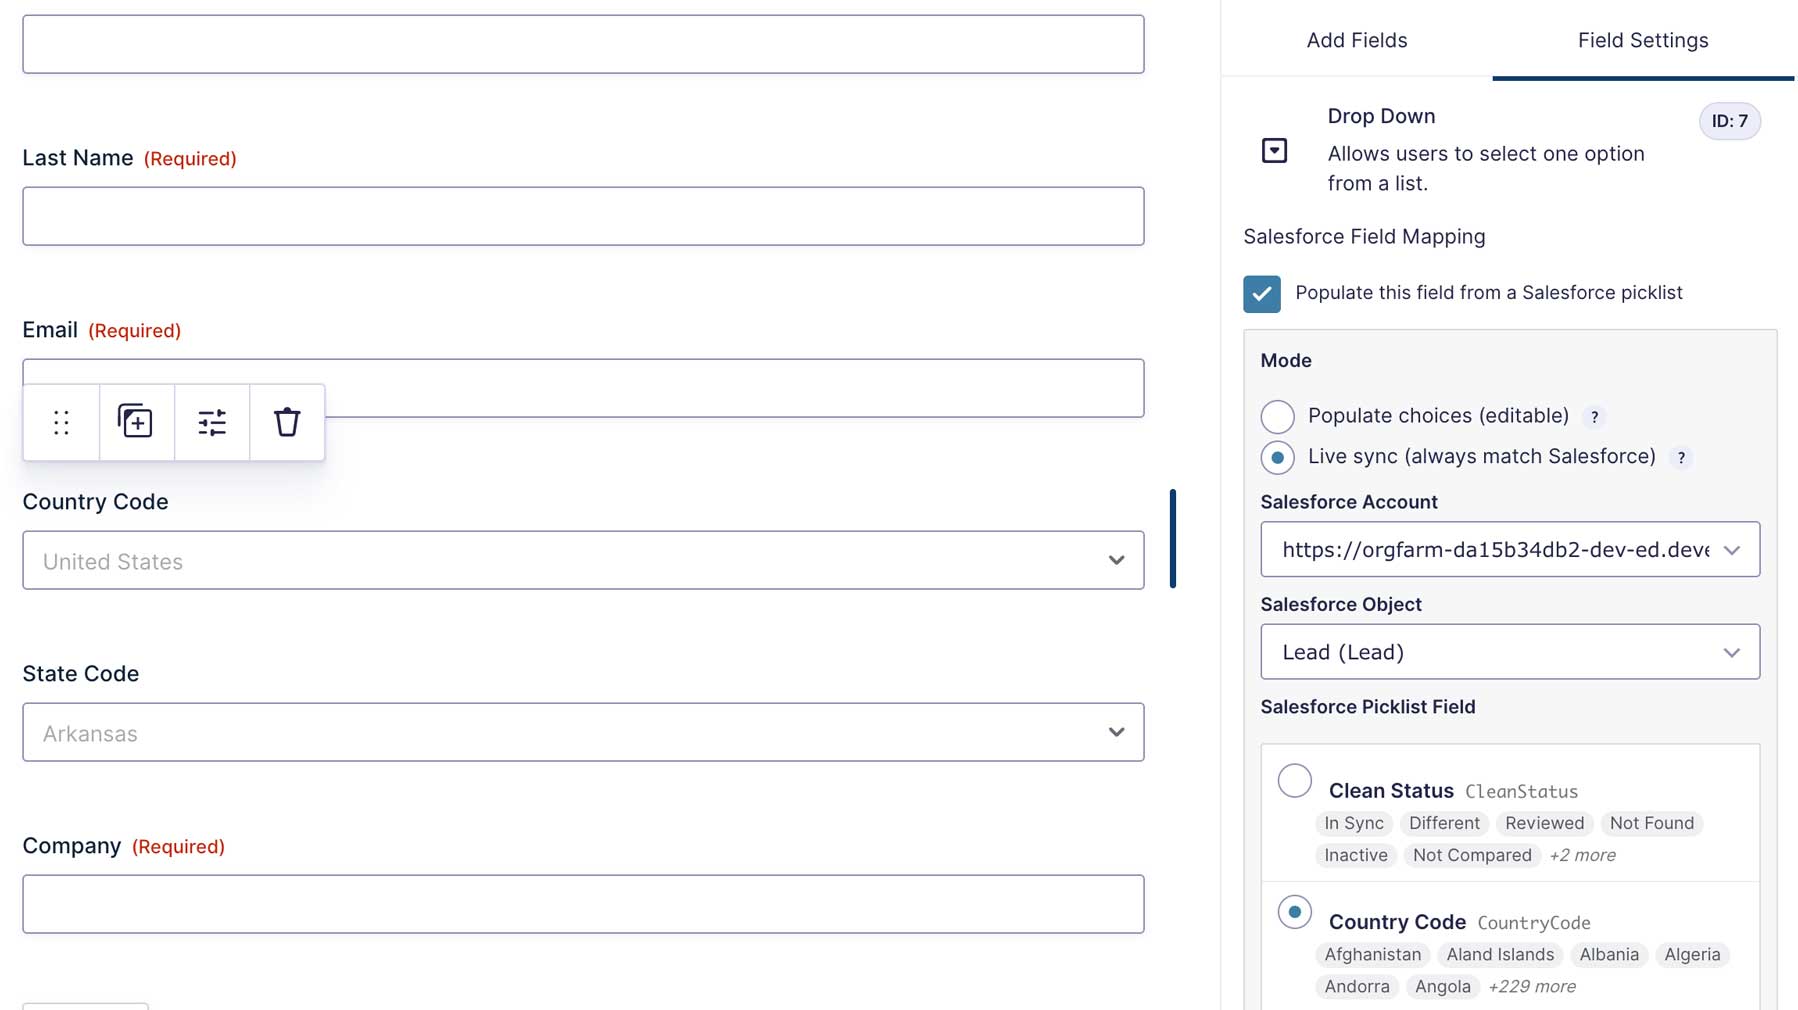Uncheck Populate this field from Salesforce picklist
This screenshot has height=1010, width=1798.
pyautogui.click(x=1262, y=294)
